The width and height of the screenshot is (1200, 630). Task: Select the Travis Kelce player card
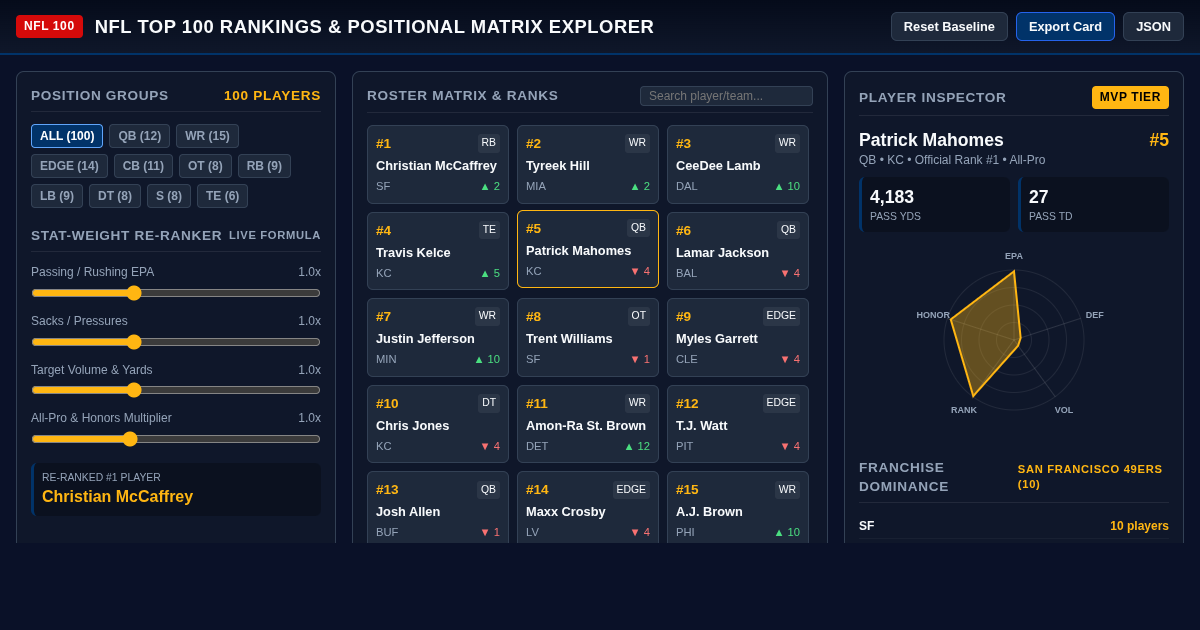click(438, 251)
